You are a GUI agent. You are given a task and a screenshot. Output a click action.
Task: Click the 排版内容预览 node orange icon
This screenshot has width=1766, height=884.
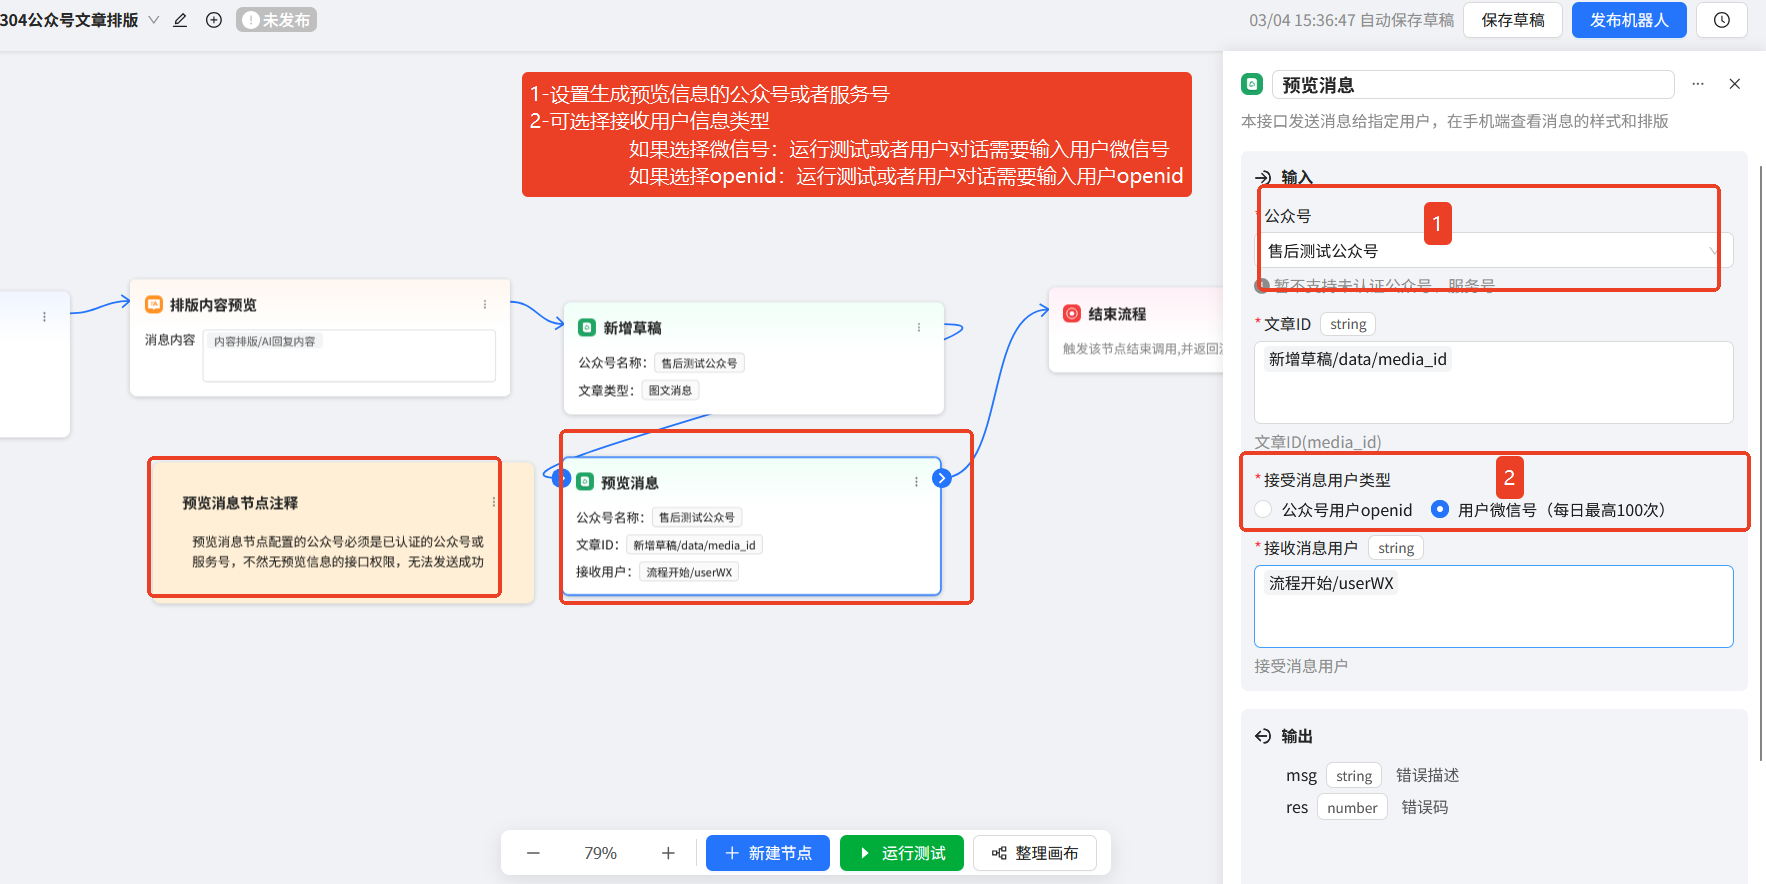coord(154,304)
